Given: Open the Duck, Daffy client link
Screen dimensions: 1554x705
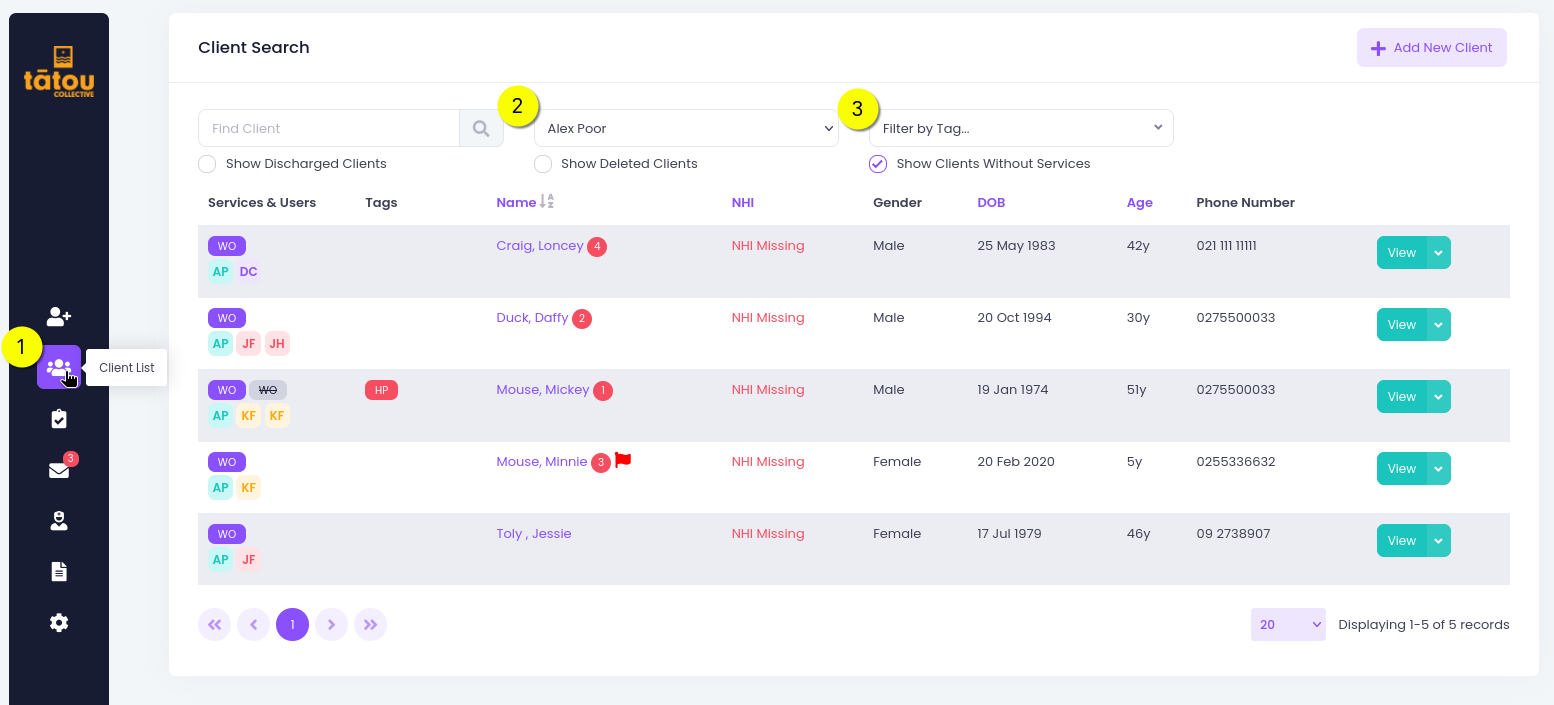Looking at the screenshot, I should click(x=532, y=318).
